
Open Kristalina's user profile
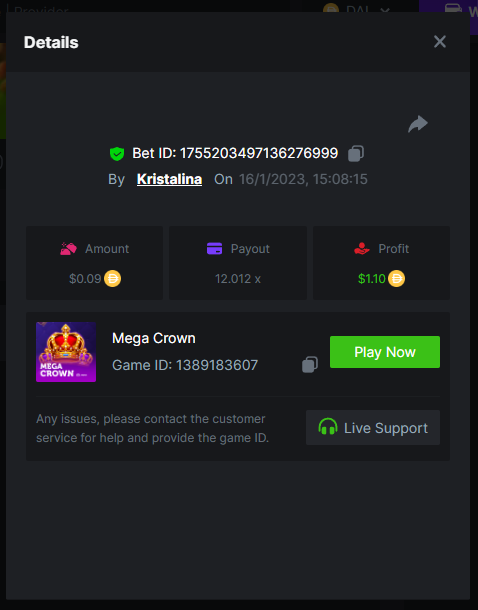(169, 179)
